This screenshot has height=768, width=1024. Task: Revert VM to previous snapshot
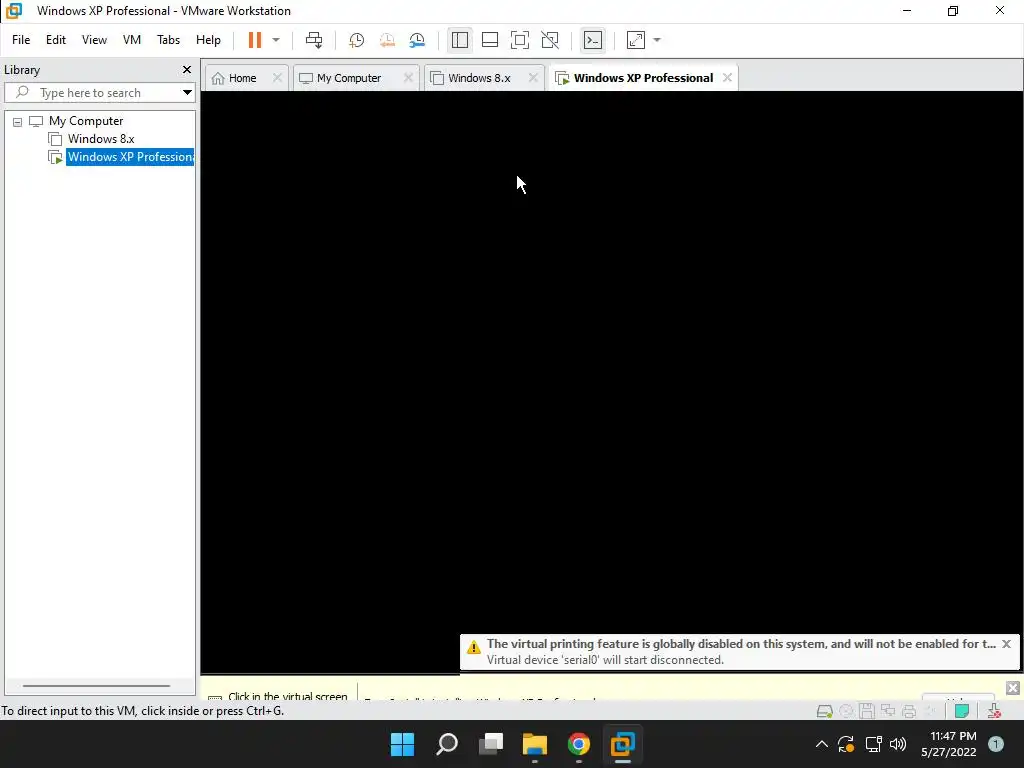pos(387,40)
